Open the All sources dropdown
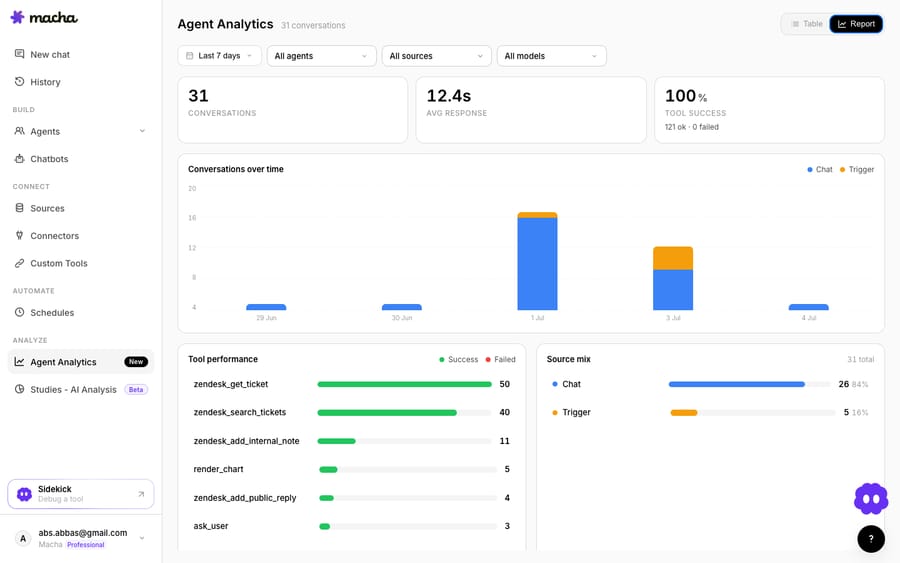Screen dimensions: 900x563 pyautogui.click(x=436, y=56)
